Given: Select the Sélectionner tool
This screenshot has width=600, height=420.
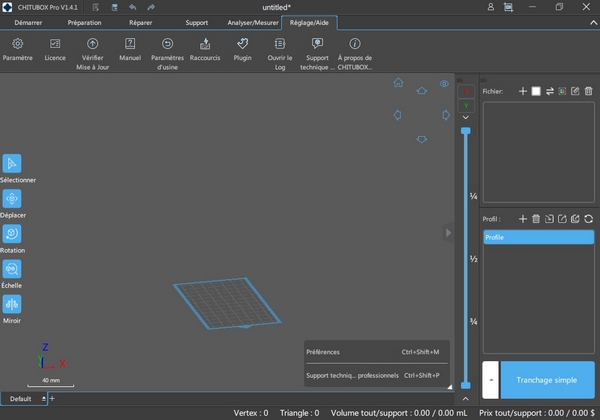Looking at the screenshot, I should pos(12,164).
